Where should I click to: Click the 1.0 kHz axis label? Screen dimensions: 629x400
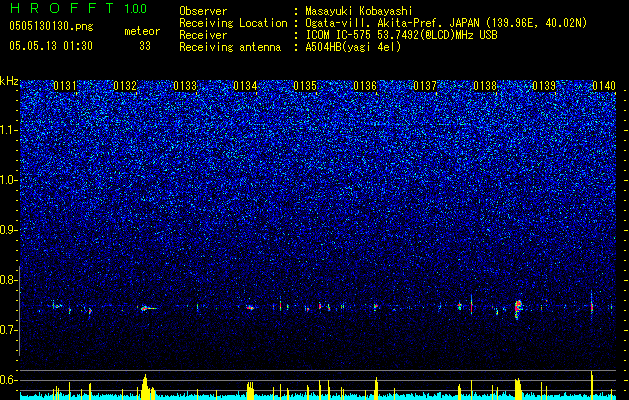click(x=9, y=180)
